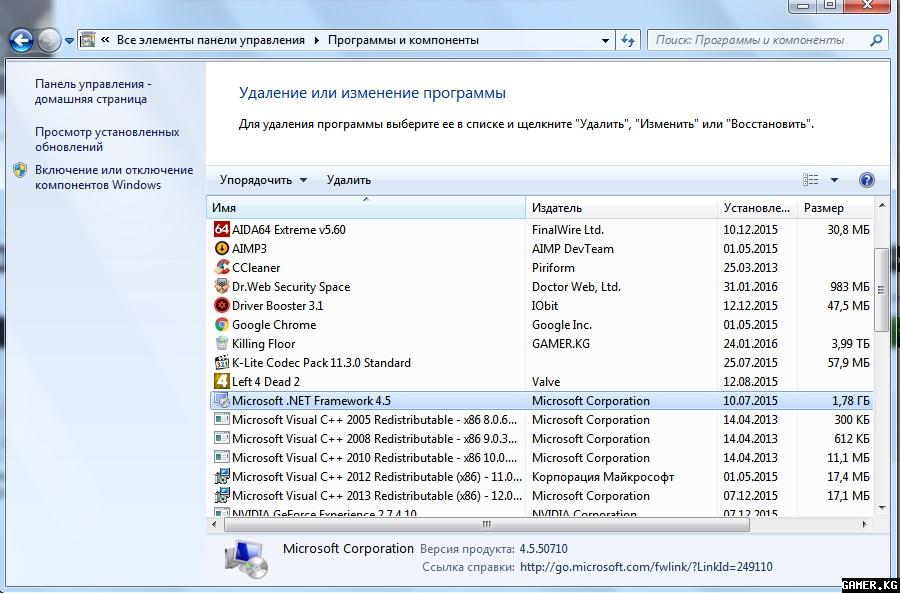This screenshot has width=900, height=593.
Task: Click the AIDA64 Extreme program icon
Action: tap(222, 230)
